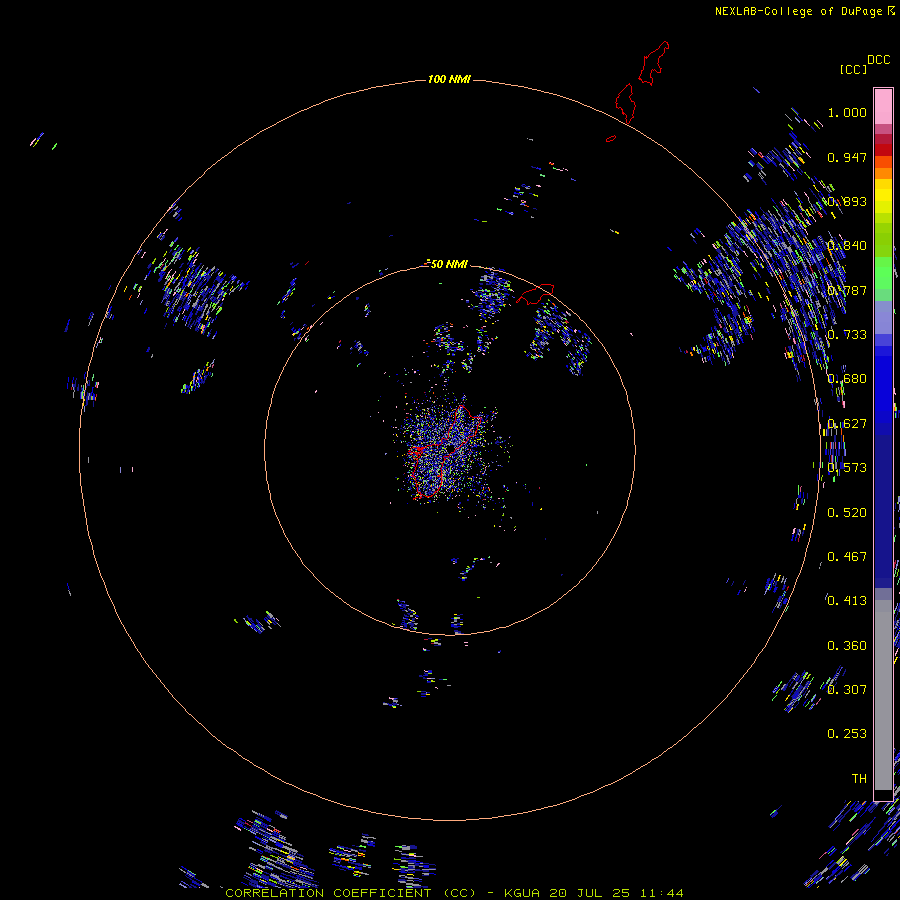
Task: Click the 0.467 scale value
Action: [847, 557]
